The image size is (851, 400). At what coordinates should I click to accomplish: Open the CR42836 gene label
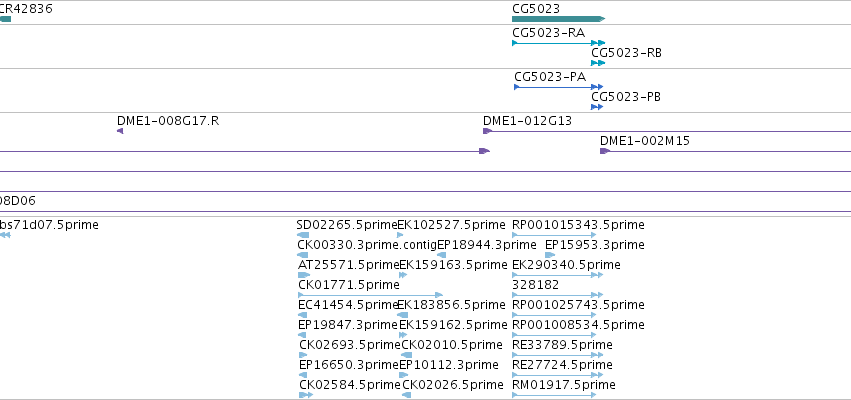(26, 9)
